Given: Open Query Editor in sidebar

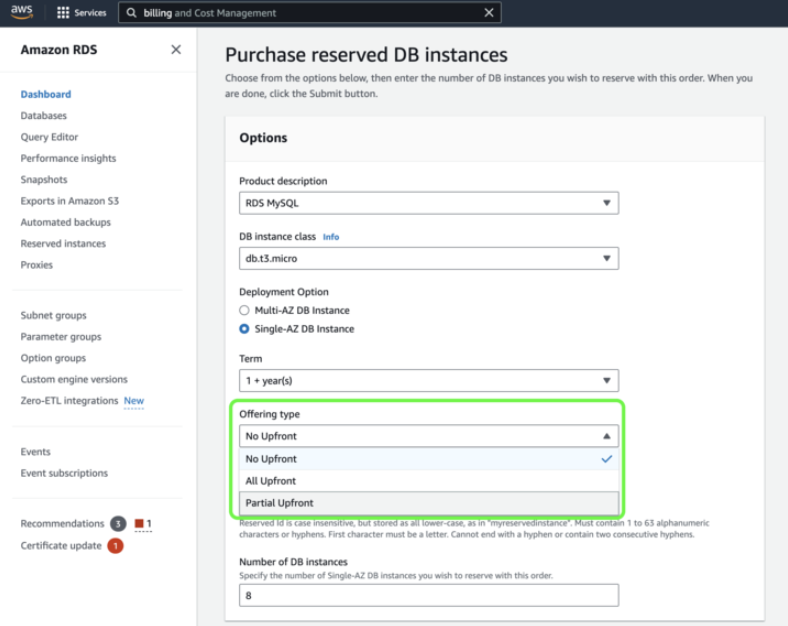Looking at the screenshot, I should pyautogui.click(x=49, y=137).
